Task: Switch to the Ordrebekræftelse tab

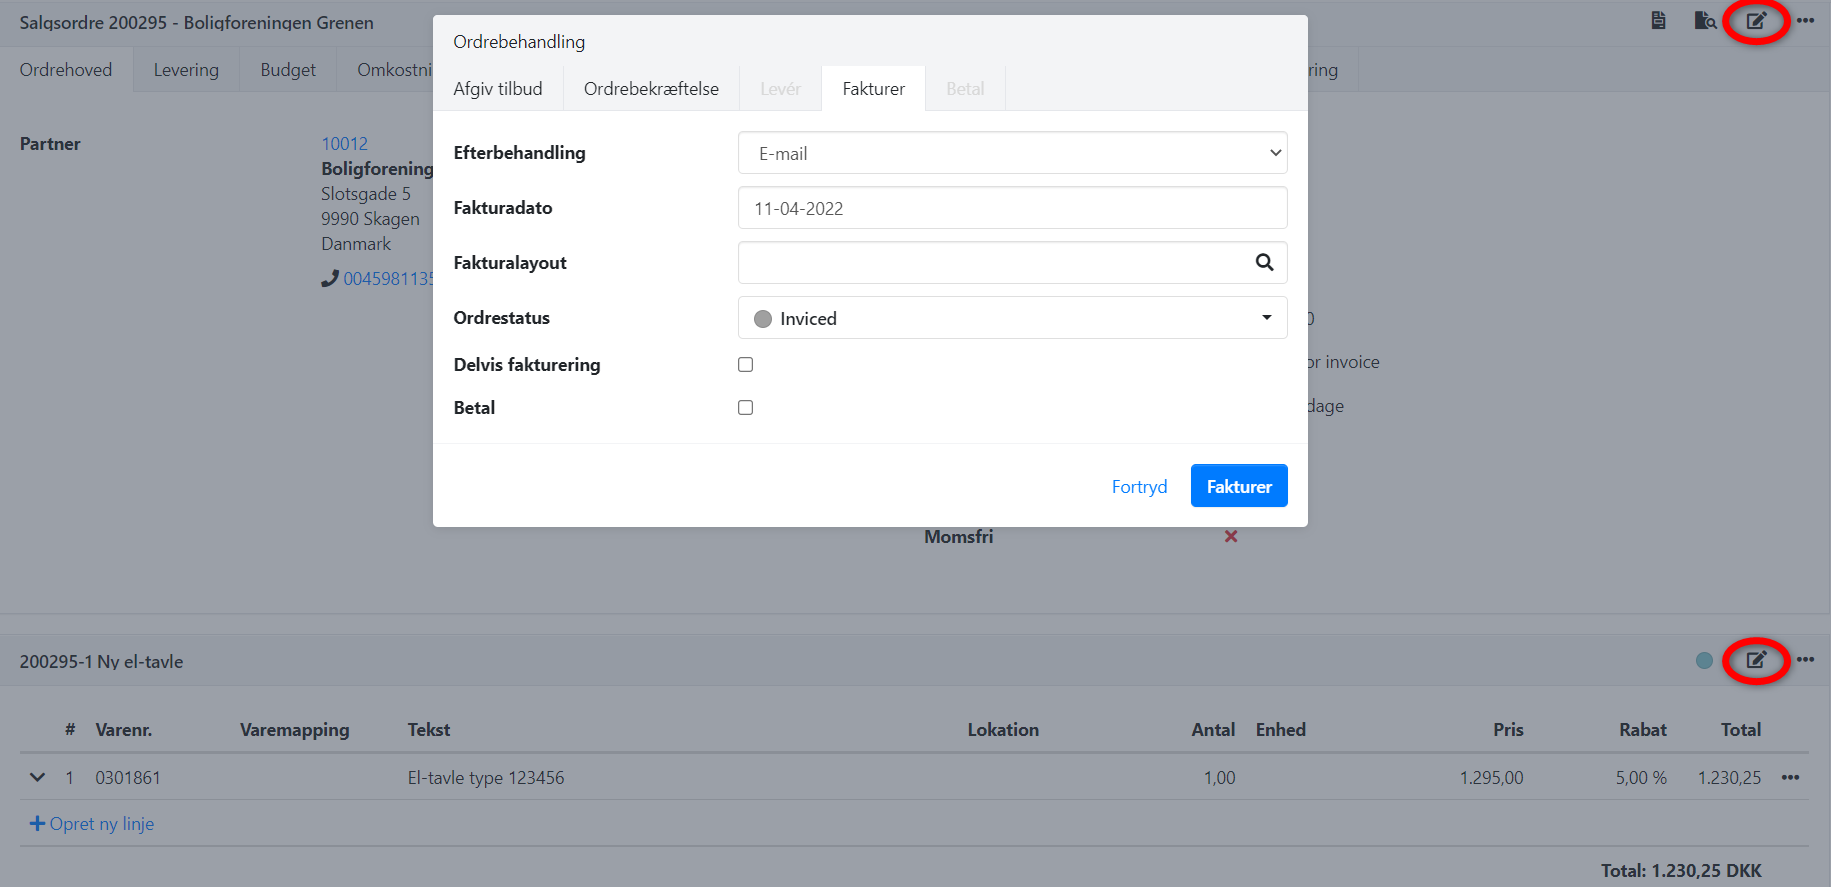Action: [x=651, y=89]
